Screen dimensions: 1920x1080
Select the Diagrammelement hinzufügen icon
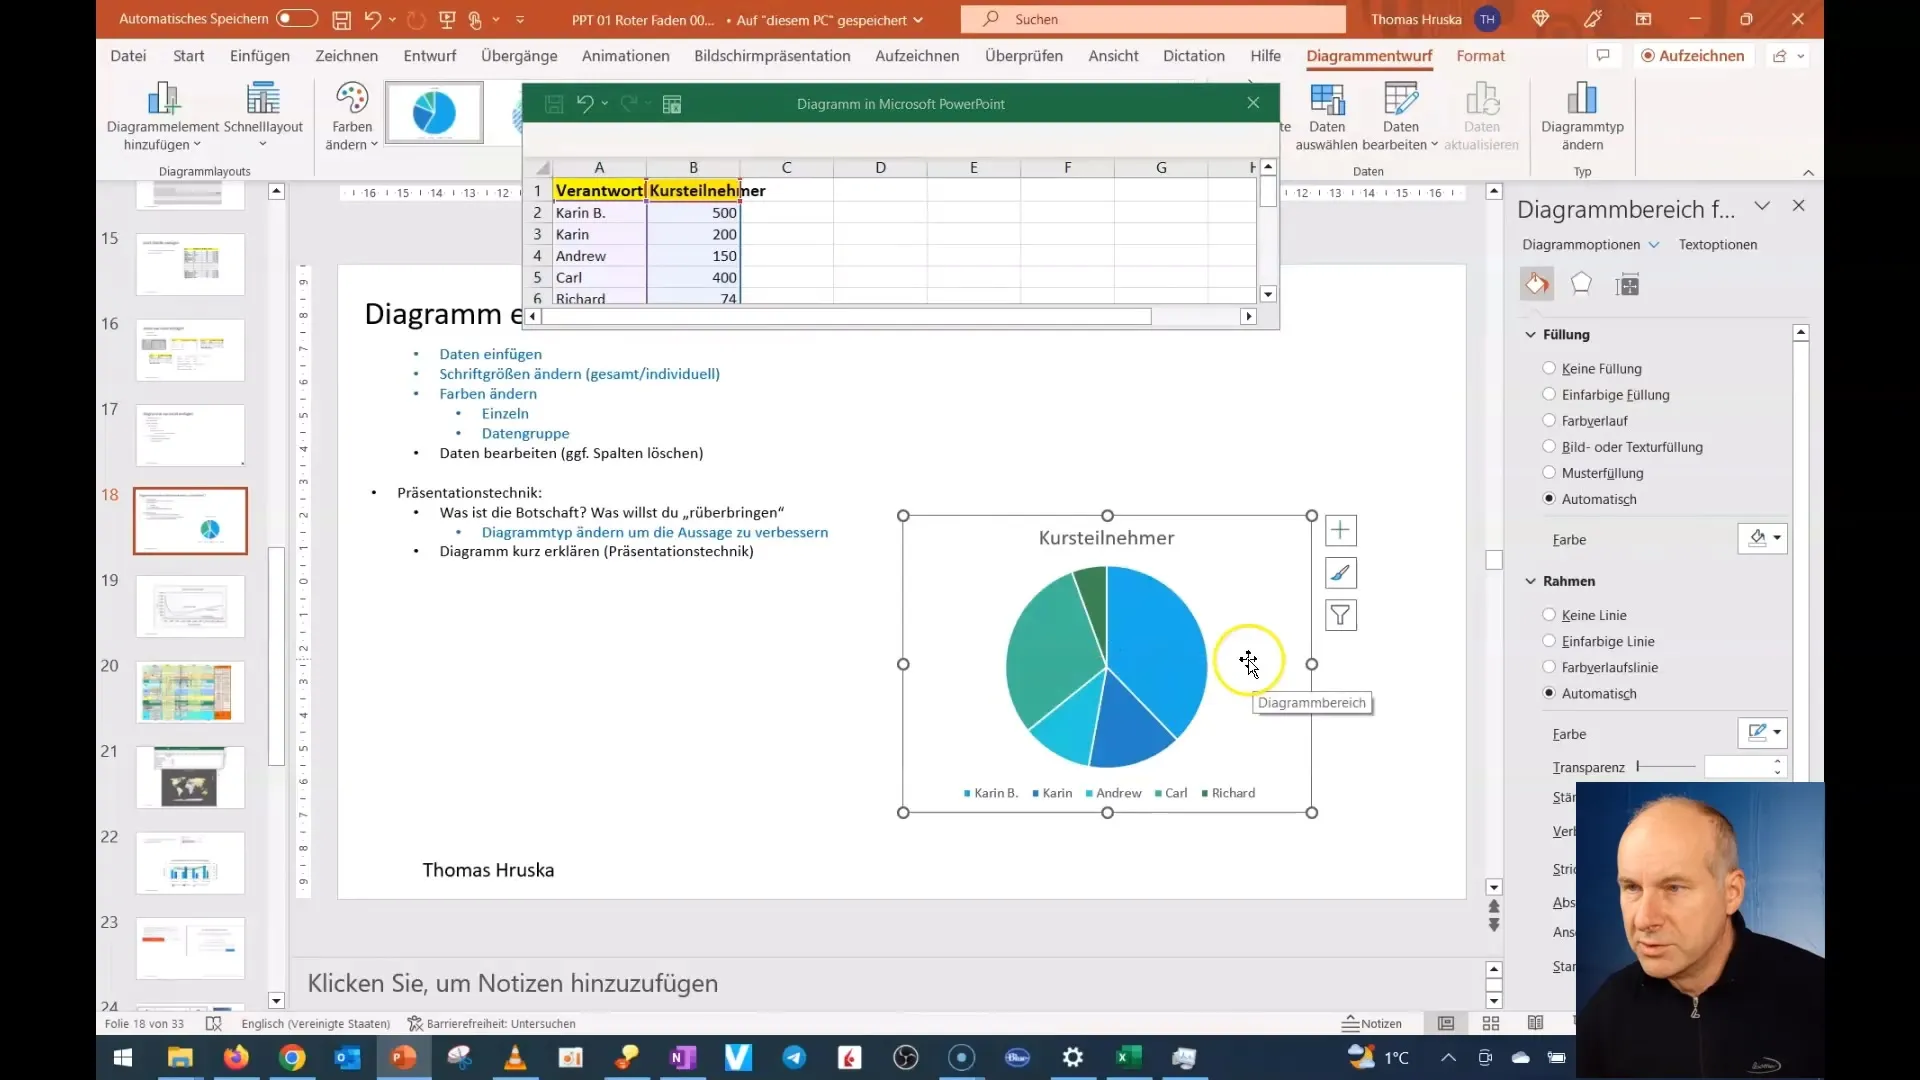coord(161,96)
